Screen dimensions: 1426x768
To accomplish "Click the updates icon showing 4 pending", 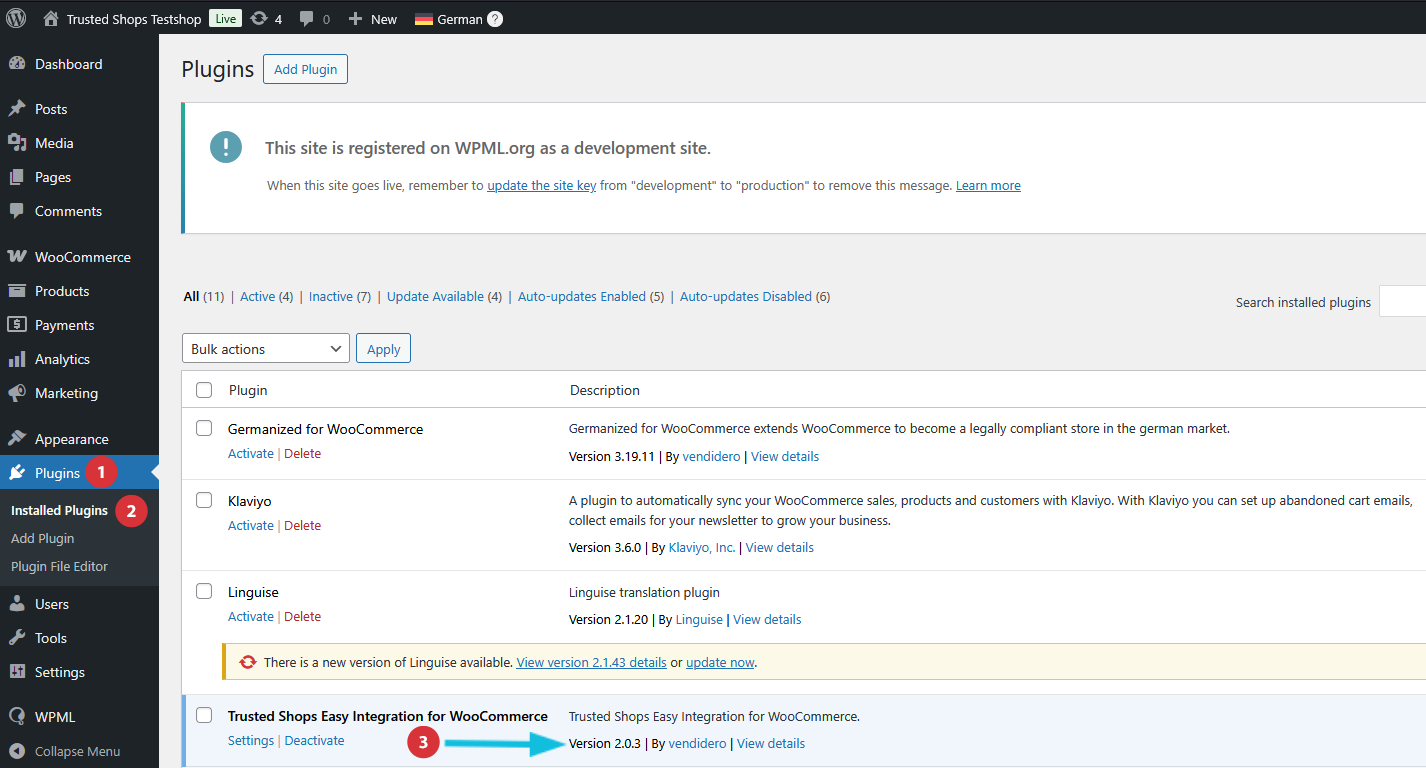I will pos(258,18).
